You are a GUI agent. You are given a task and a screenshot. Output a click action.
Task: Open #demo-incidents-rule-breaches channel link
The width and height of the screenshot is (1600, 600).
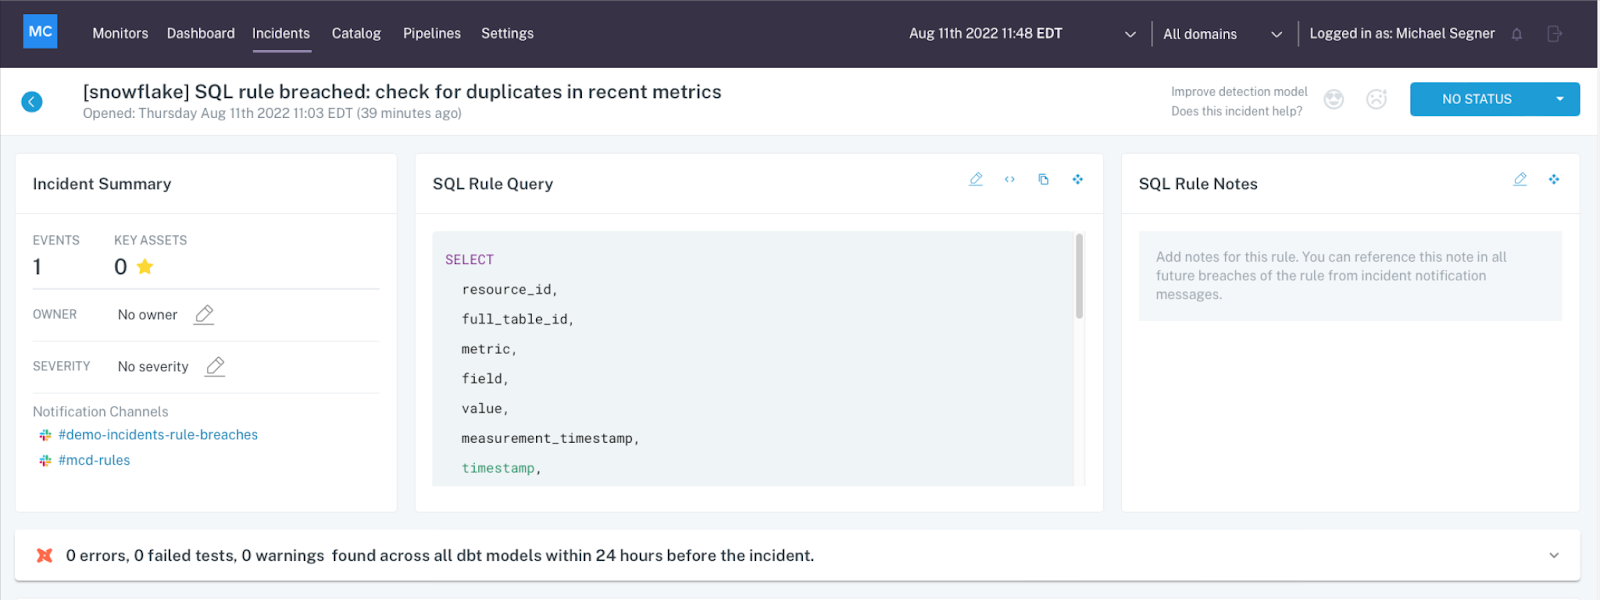tap(158, 435)
